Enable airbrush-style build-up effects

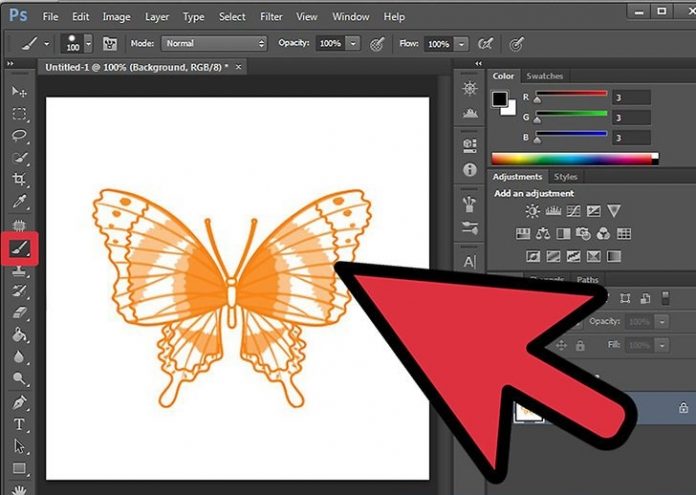486,44
